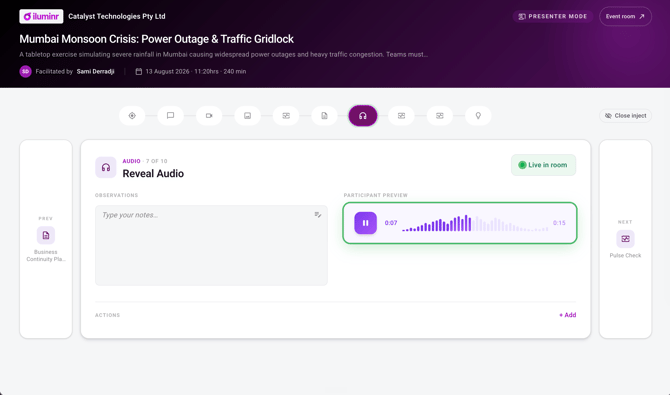Pause the audio preview playback
This screenshot has width=670, height=395.
point(365,223)
